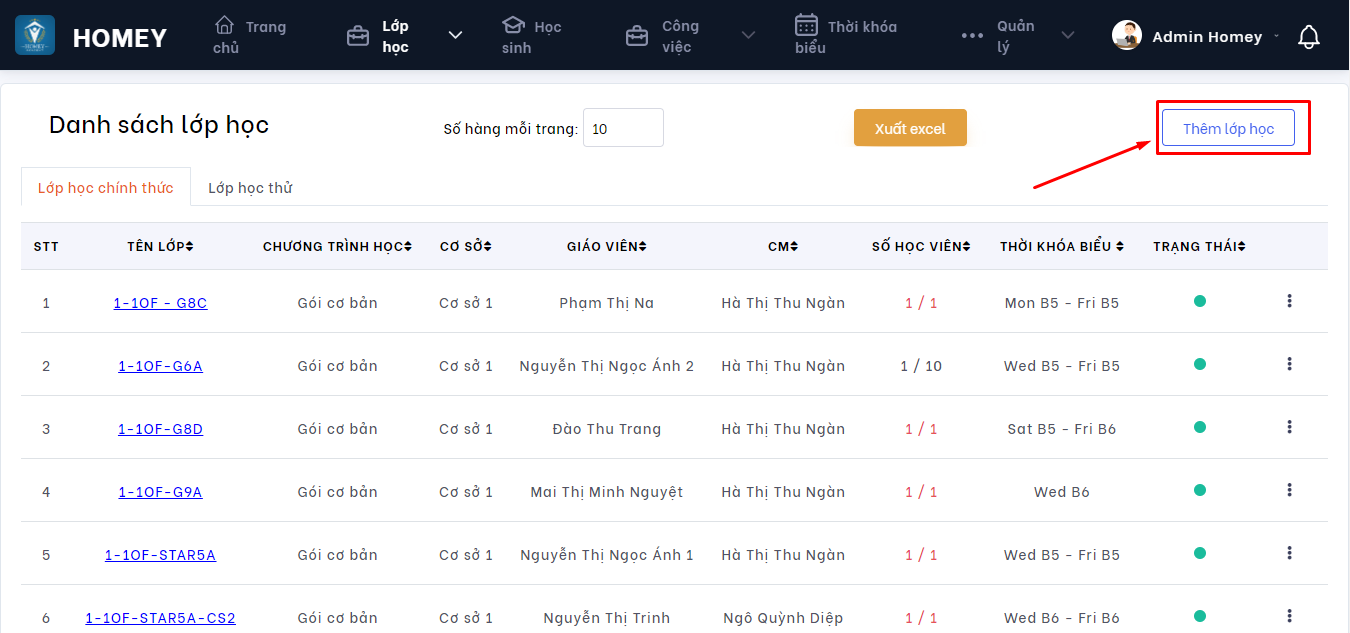Screen dimensions: 1350x633
Task: Click the graduation cap Học sinh icon
Action: 513,25
